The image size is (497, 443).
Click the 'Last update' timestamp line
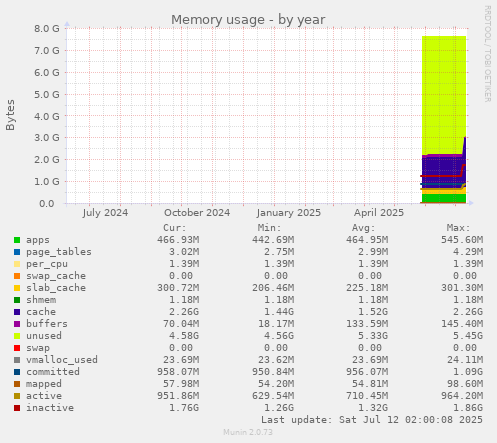point(372,420)
